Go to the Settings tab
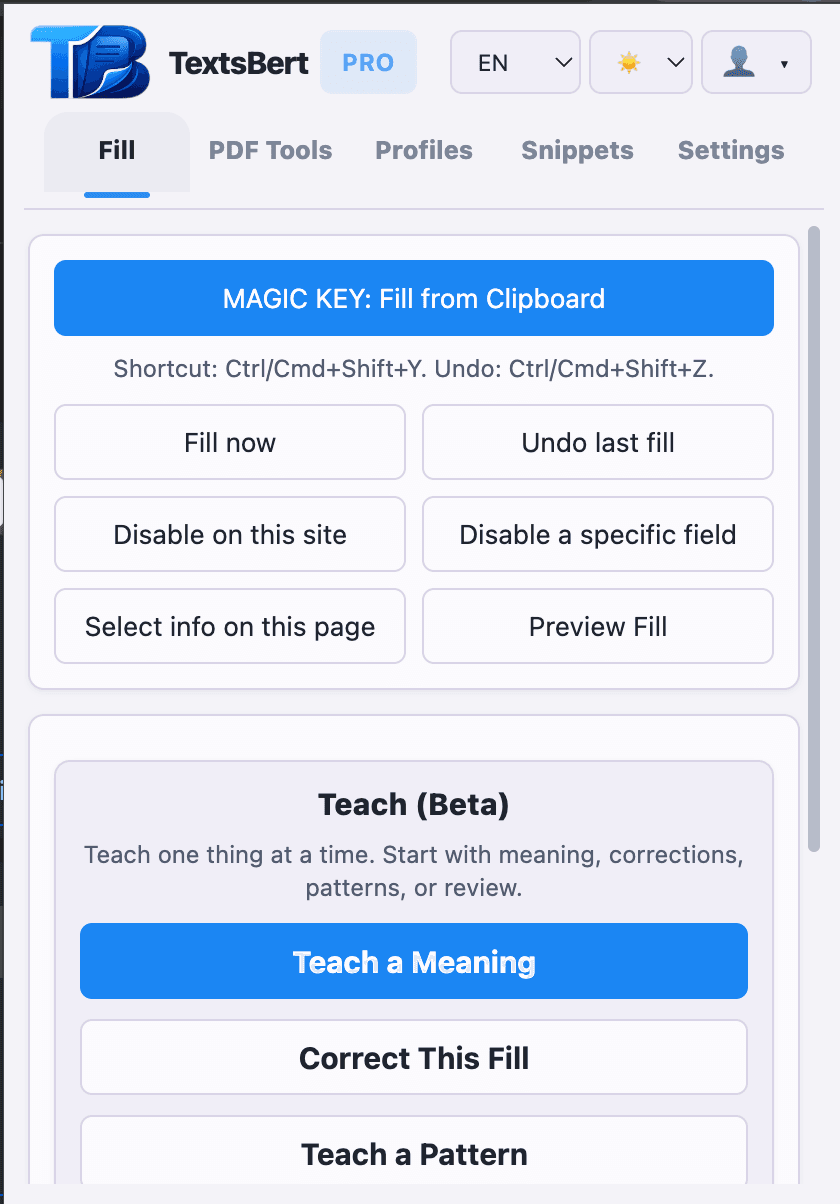The image size is (840, 1204). click(x=730, y=150)
